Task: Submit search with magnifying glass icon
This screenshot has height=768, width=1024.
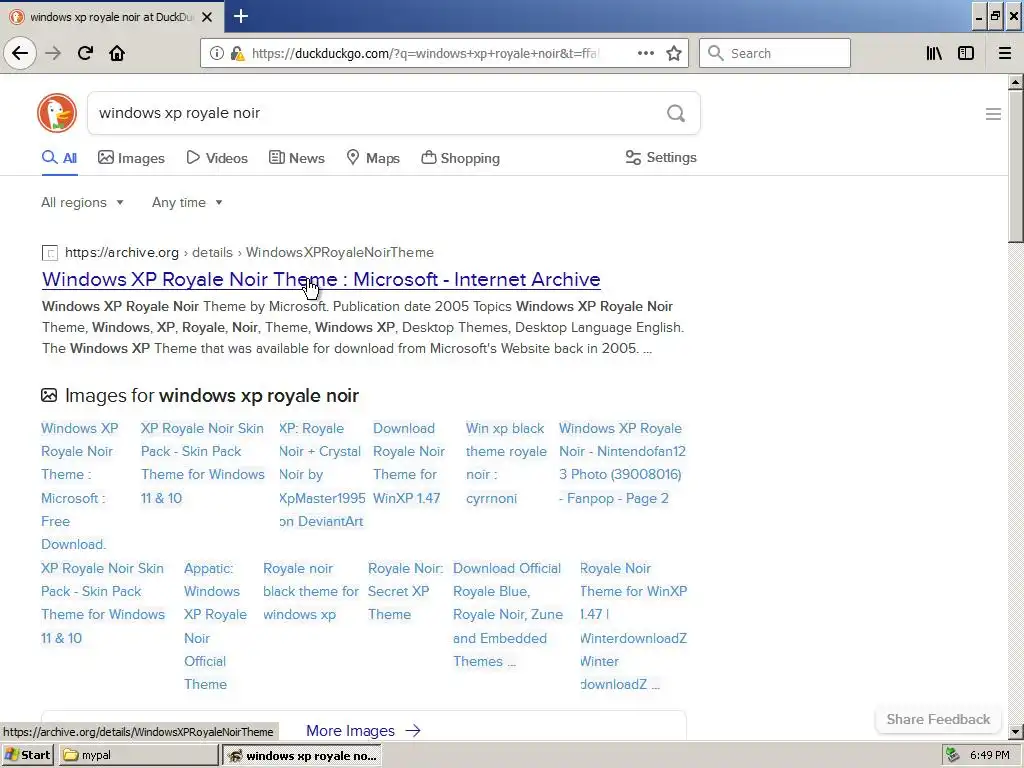Action: click(676, 114)
